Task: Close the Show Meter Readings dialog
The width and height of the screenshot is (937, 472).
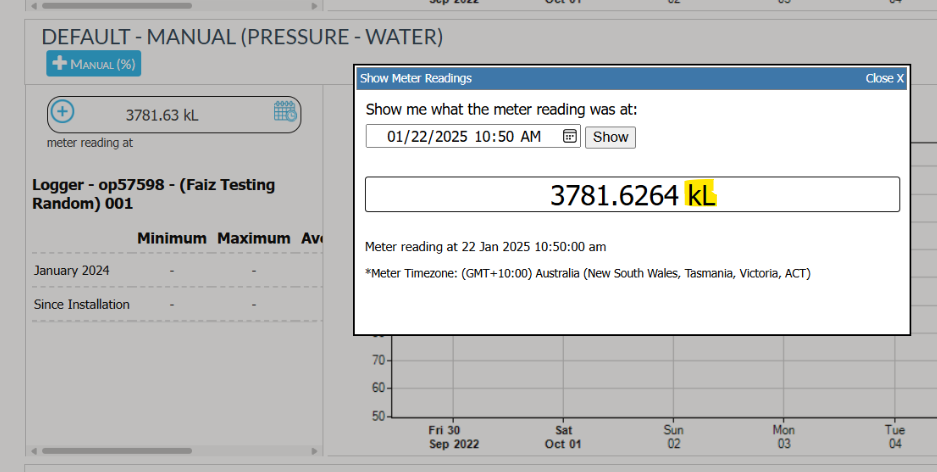Action: 884,78
